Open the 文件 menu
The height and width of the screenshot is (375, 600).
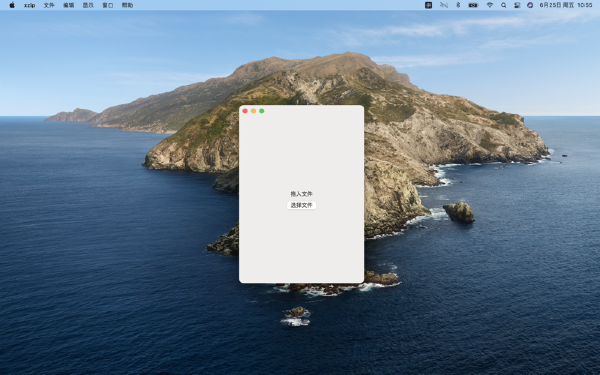coord(49,5)
